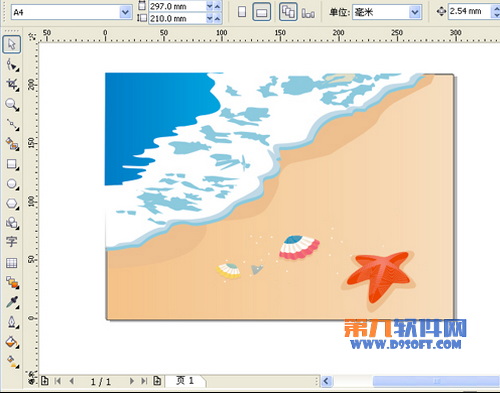The image size is (500, 393).
Task: Select the Fill bucket tool
Action: 12,342
